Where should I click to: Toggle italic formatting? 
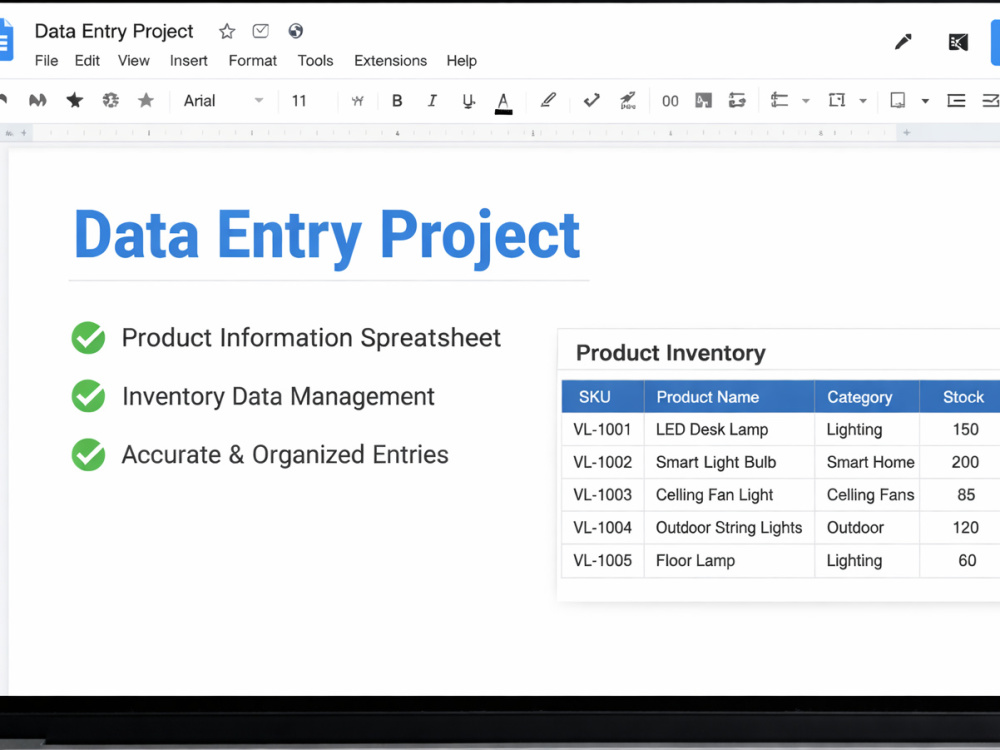pos(432,101)
